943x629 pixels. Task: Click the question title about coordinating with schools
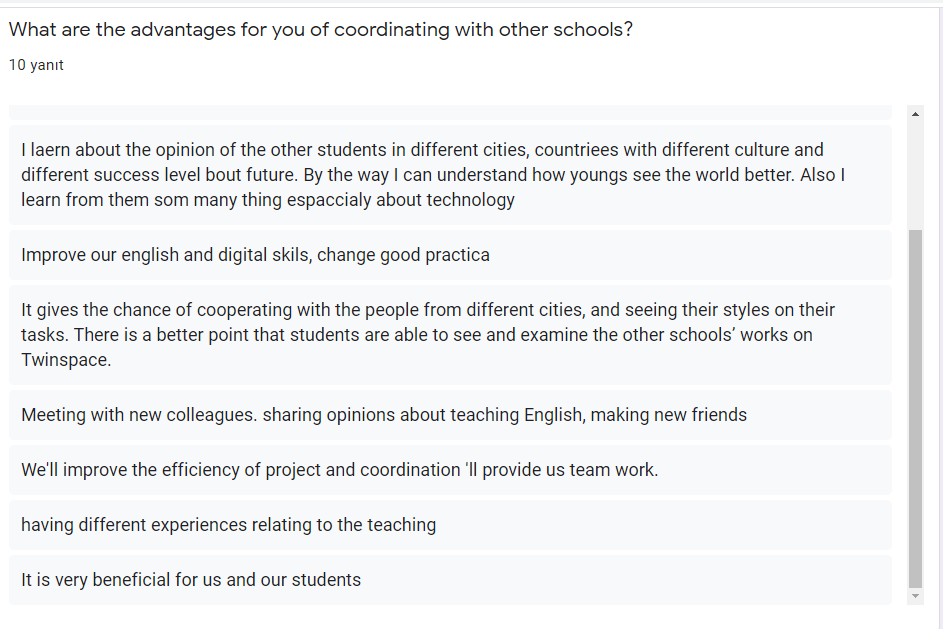click(x=321, y=30)
